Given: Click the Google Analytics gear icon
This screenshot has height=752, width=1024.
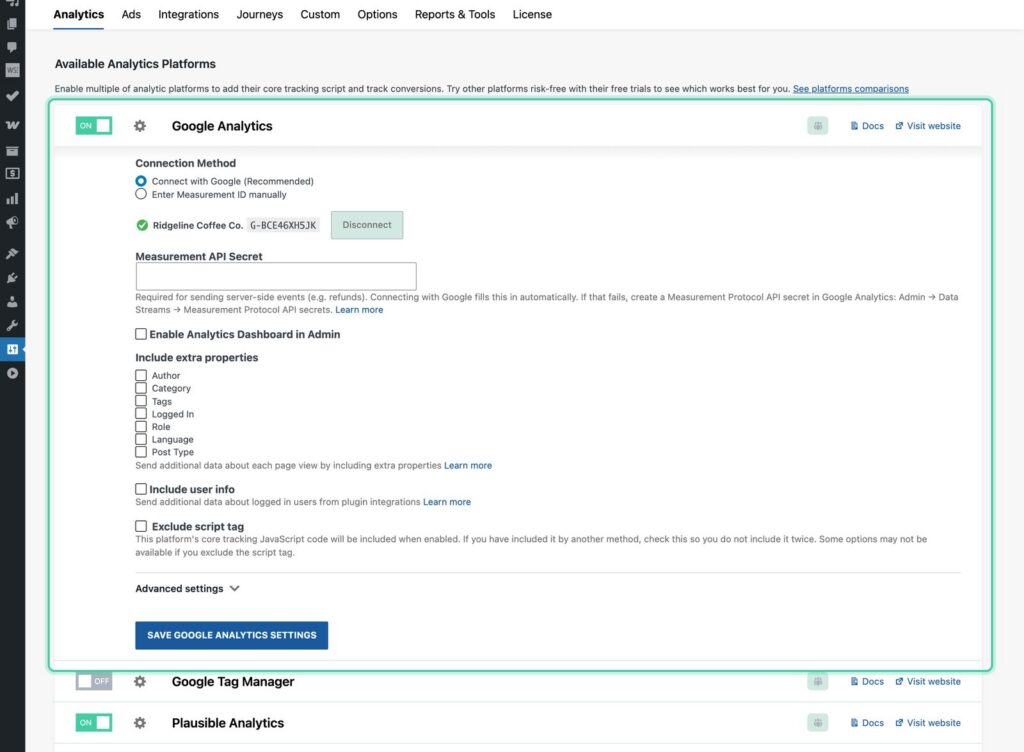Looking at the screenshot, I should [x=140, y=126].
